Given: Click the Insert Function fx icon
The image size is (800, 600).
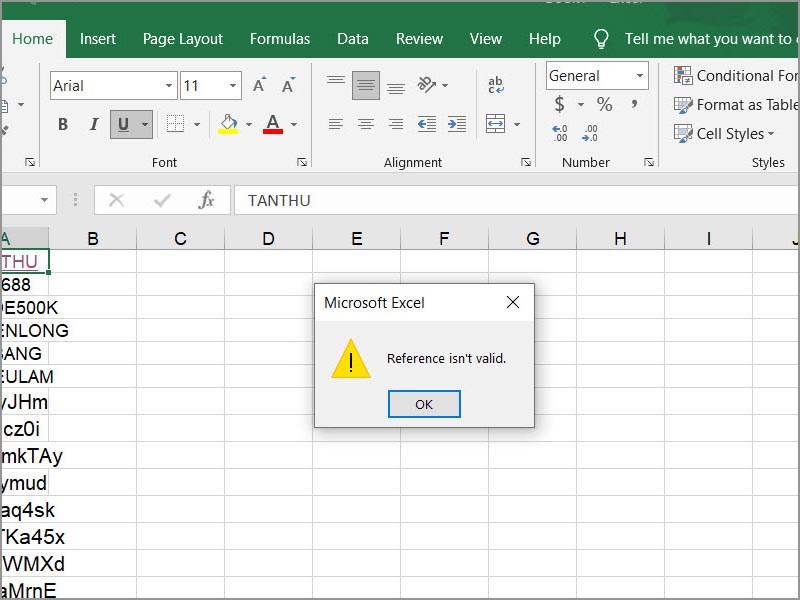Looking at the screenshot, I should coord(206,200).
